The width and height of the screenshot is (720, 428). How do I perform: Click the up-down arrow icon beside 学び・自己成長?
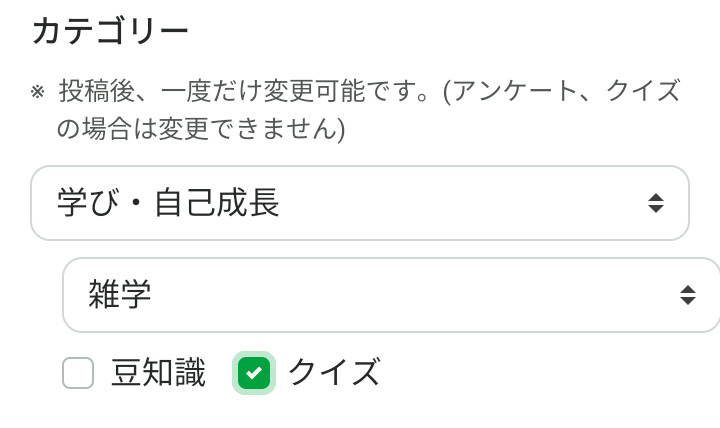coord(656,203)
